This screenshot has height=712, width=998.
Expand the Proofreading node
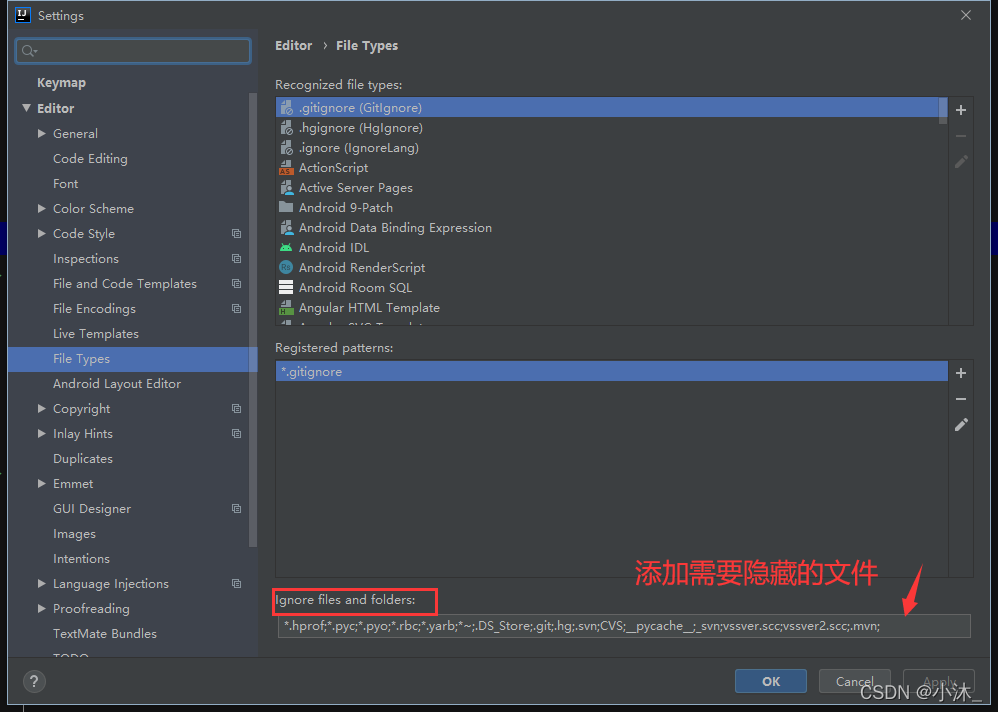pyautogui.click(x=41, y=608)
